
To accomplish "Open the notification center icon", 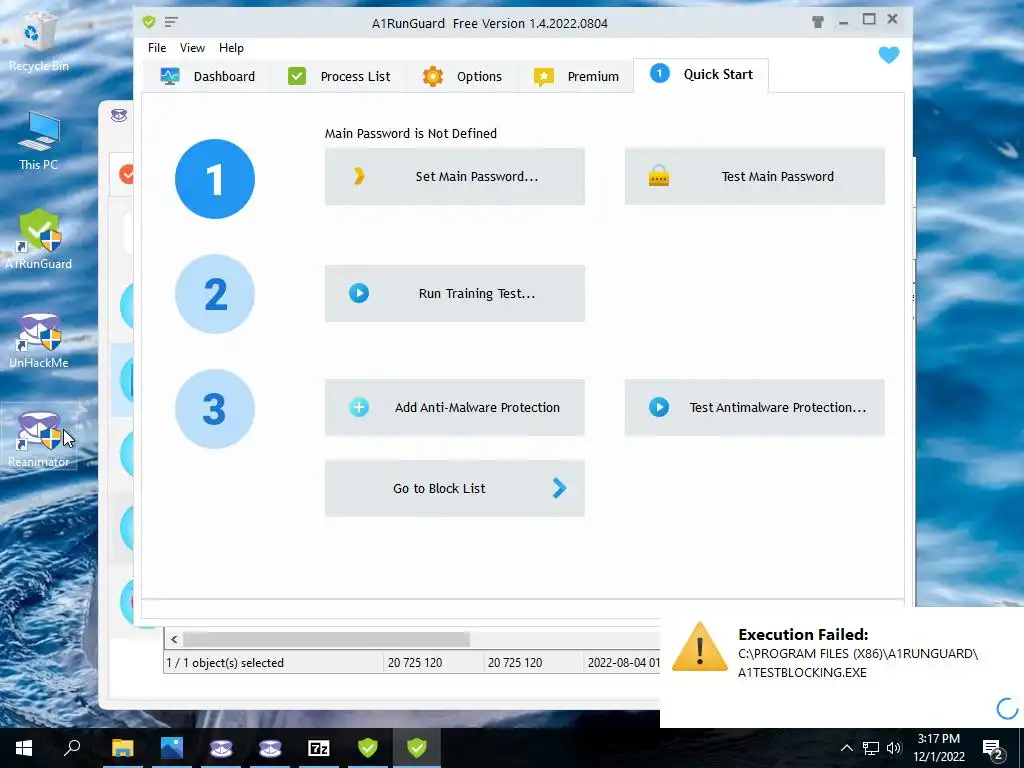I will 993,749.
